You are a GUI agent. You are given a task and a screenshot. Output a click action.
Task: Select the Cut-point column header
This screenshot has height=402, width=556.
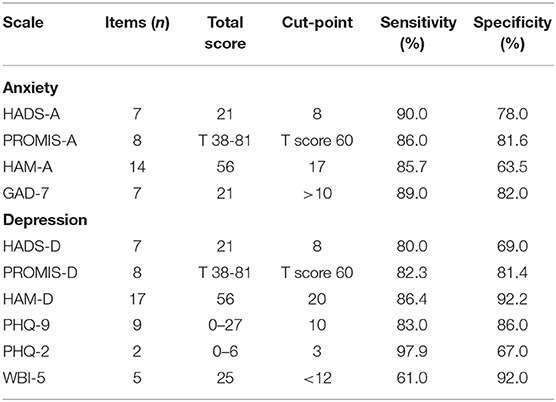coord(317,23)
